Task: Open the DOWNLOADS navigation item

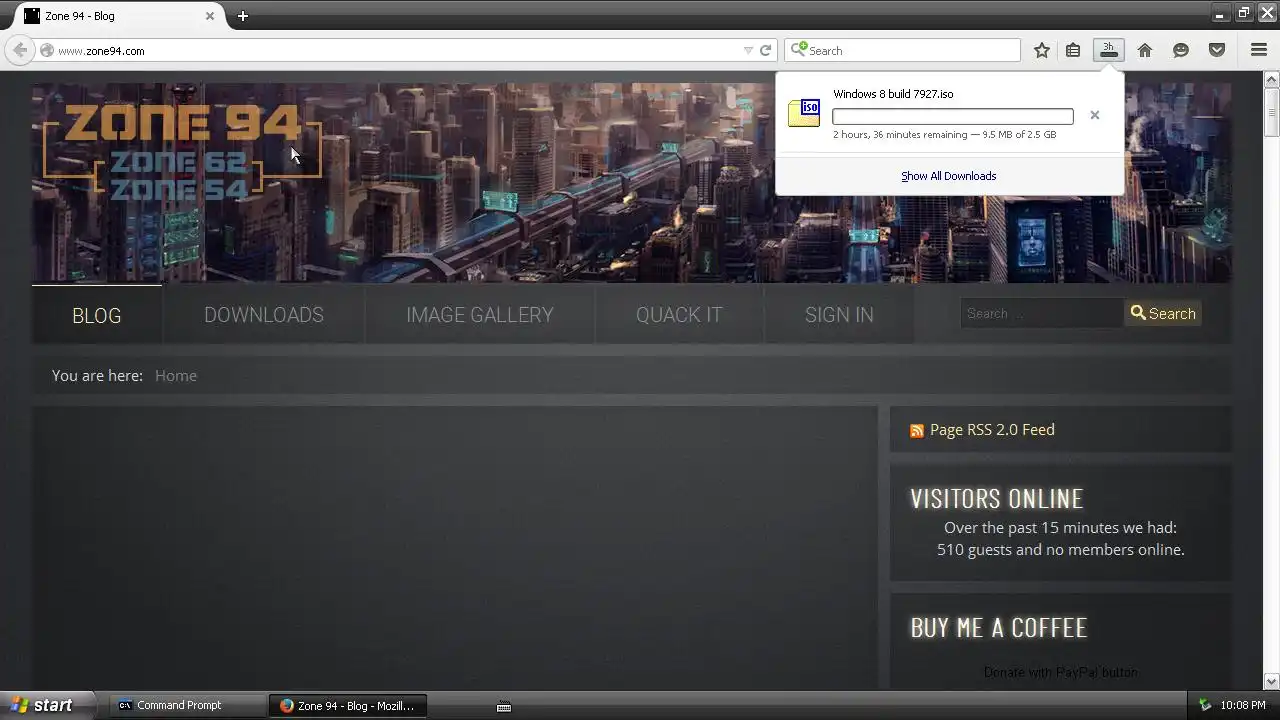Action: pos(264,315)
